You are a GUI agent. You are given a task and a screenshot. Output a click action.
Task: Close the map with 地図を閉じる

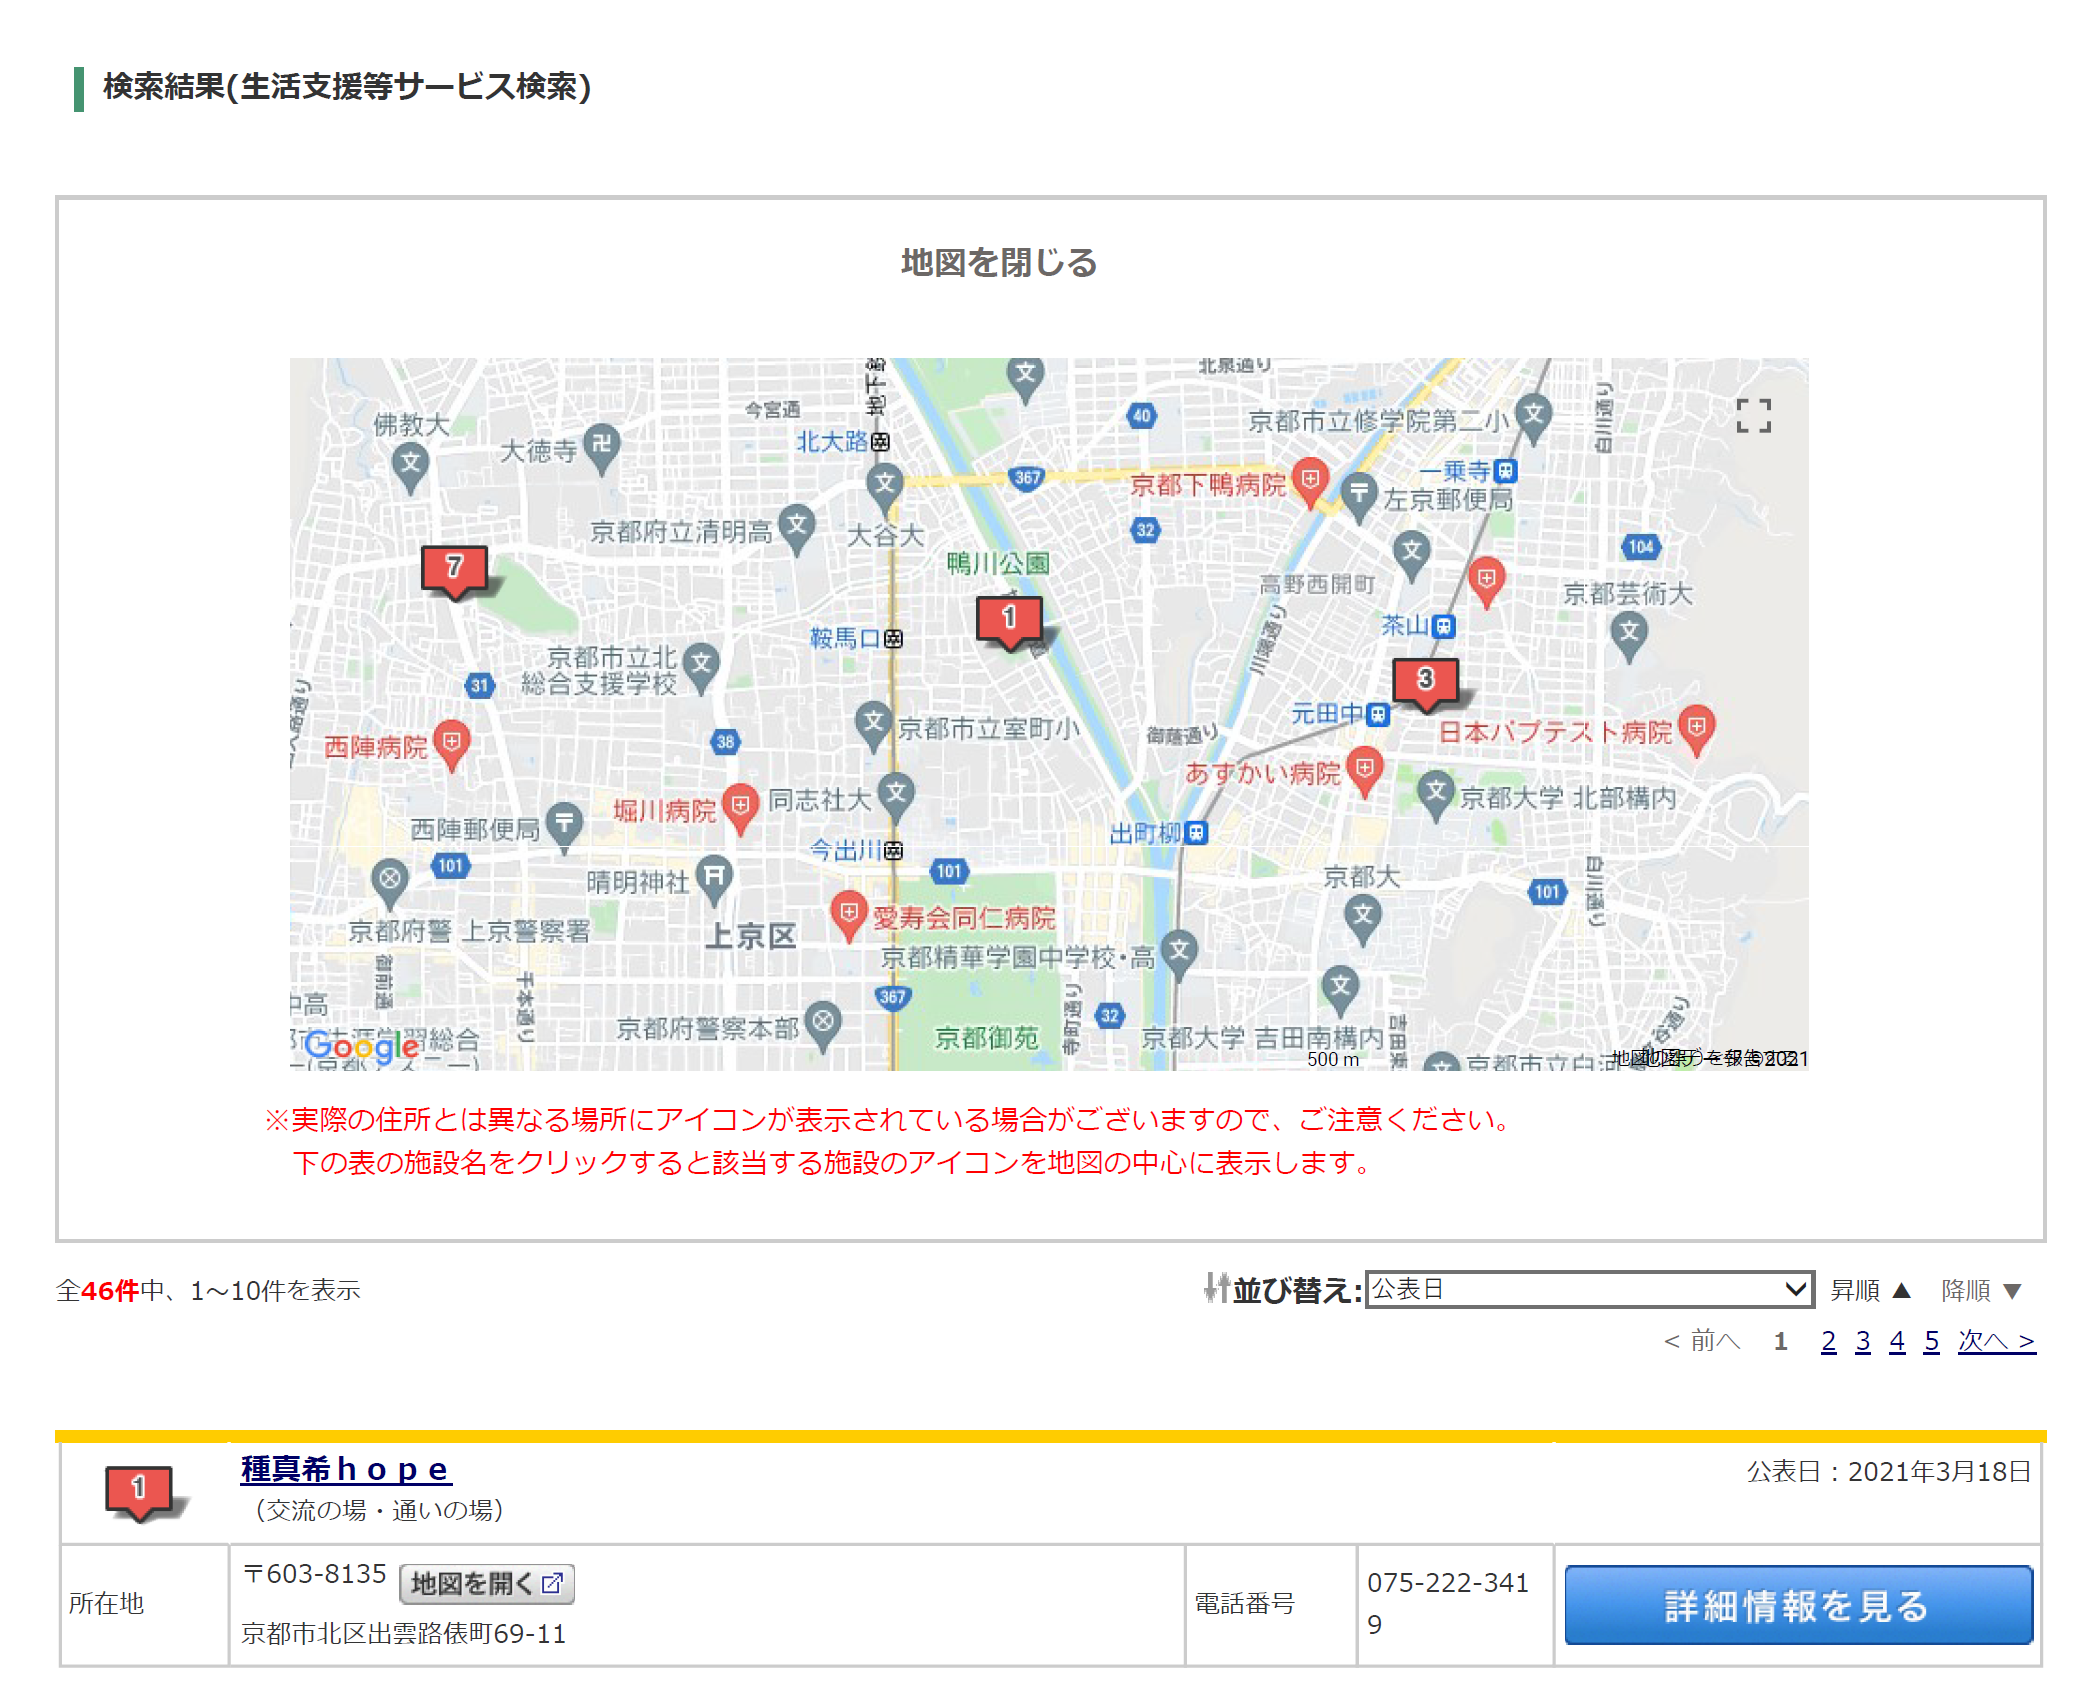999,263
